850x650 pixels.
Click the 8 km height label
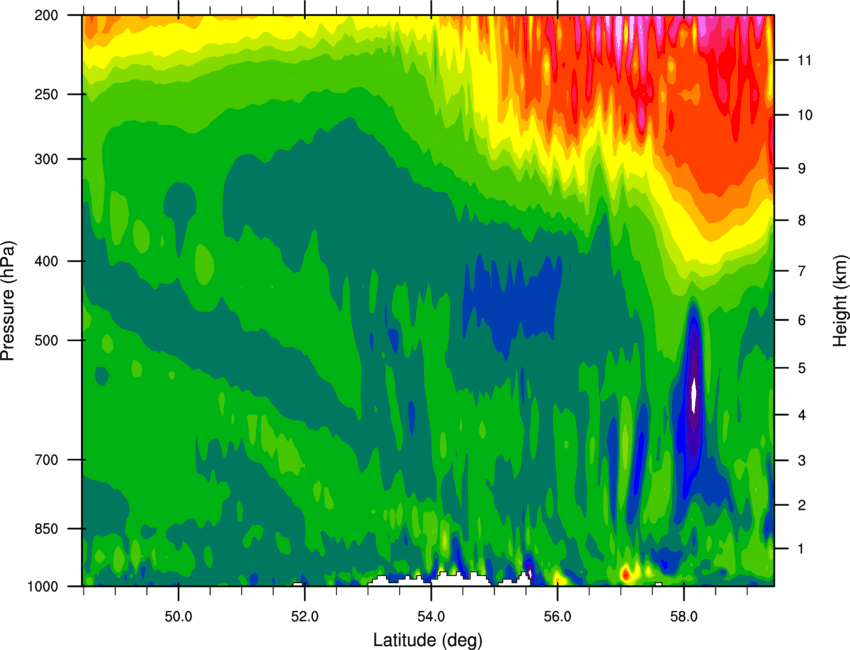tap(801, 220)
